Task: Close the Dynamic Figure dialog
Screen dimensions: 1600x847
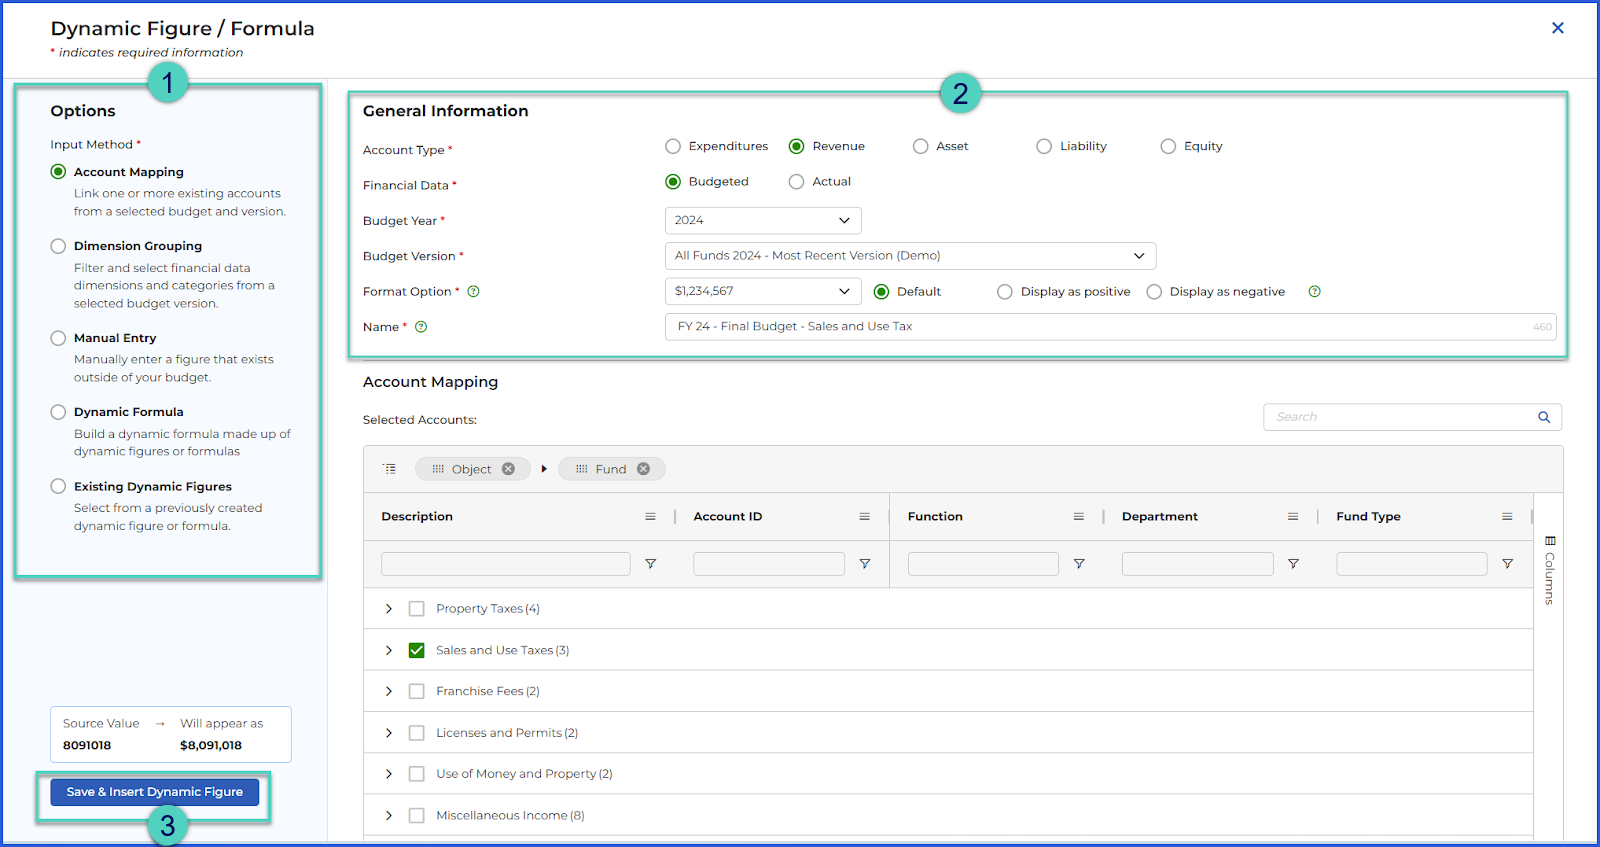Action: click(x=1557, y=28)
